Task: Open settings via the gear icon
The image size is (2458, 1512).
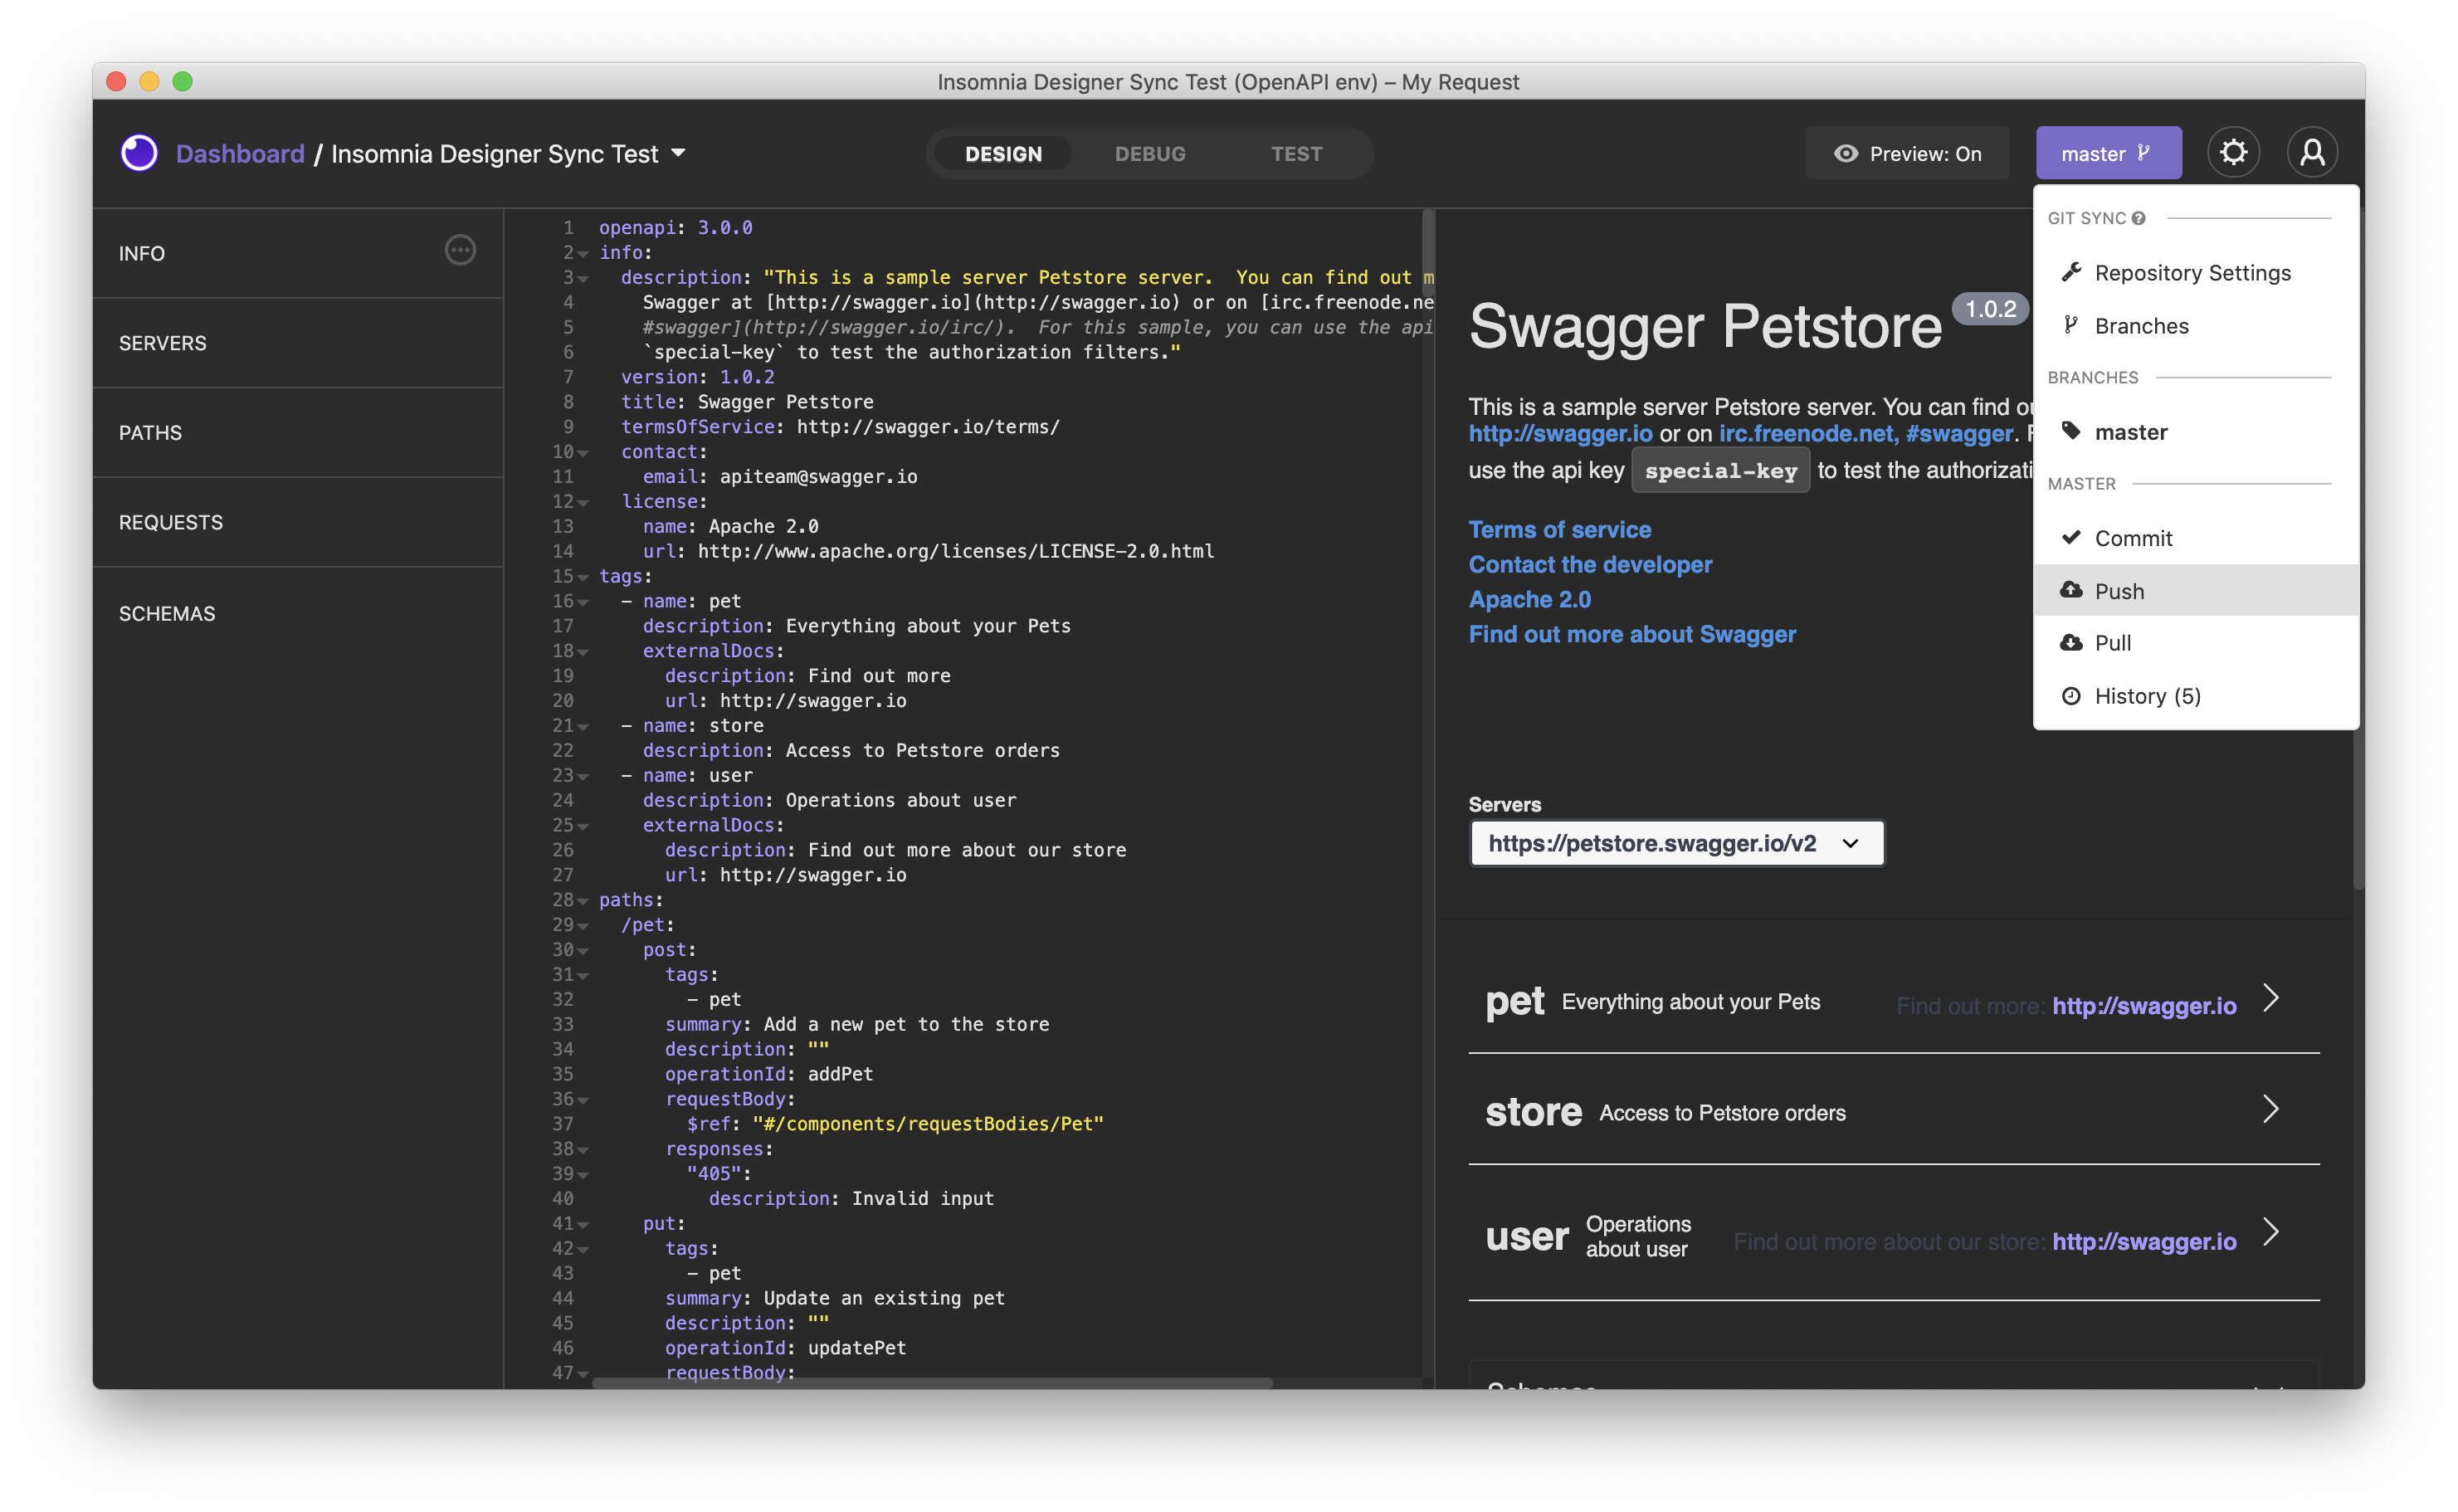Action: 2233,153
